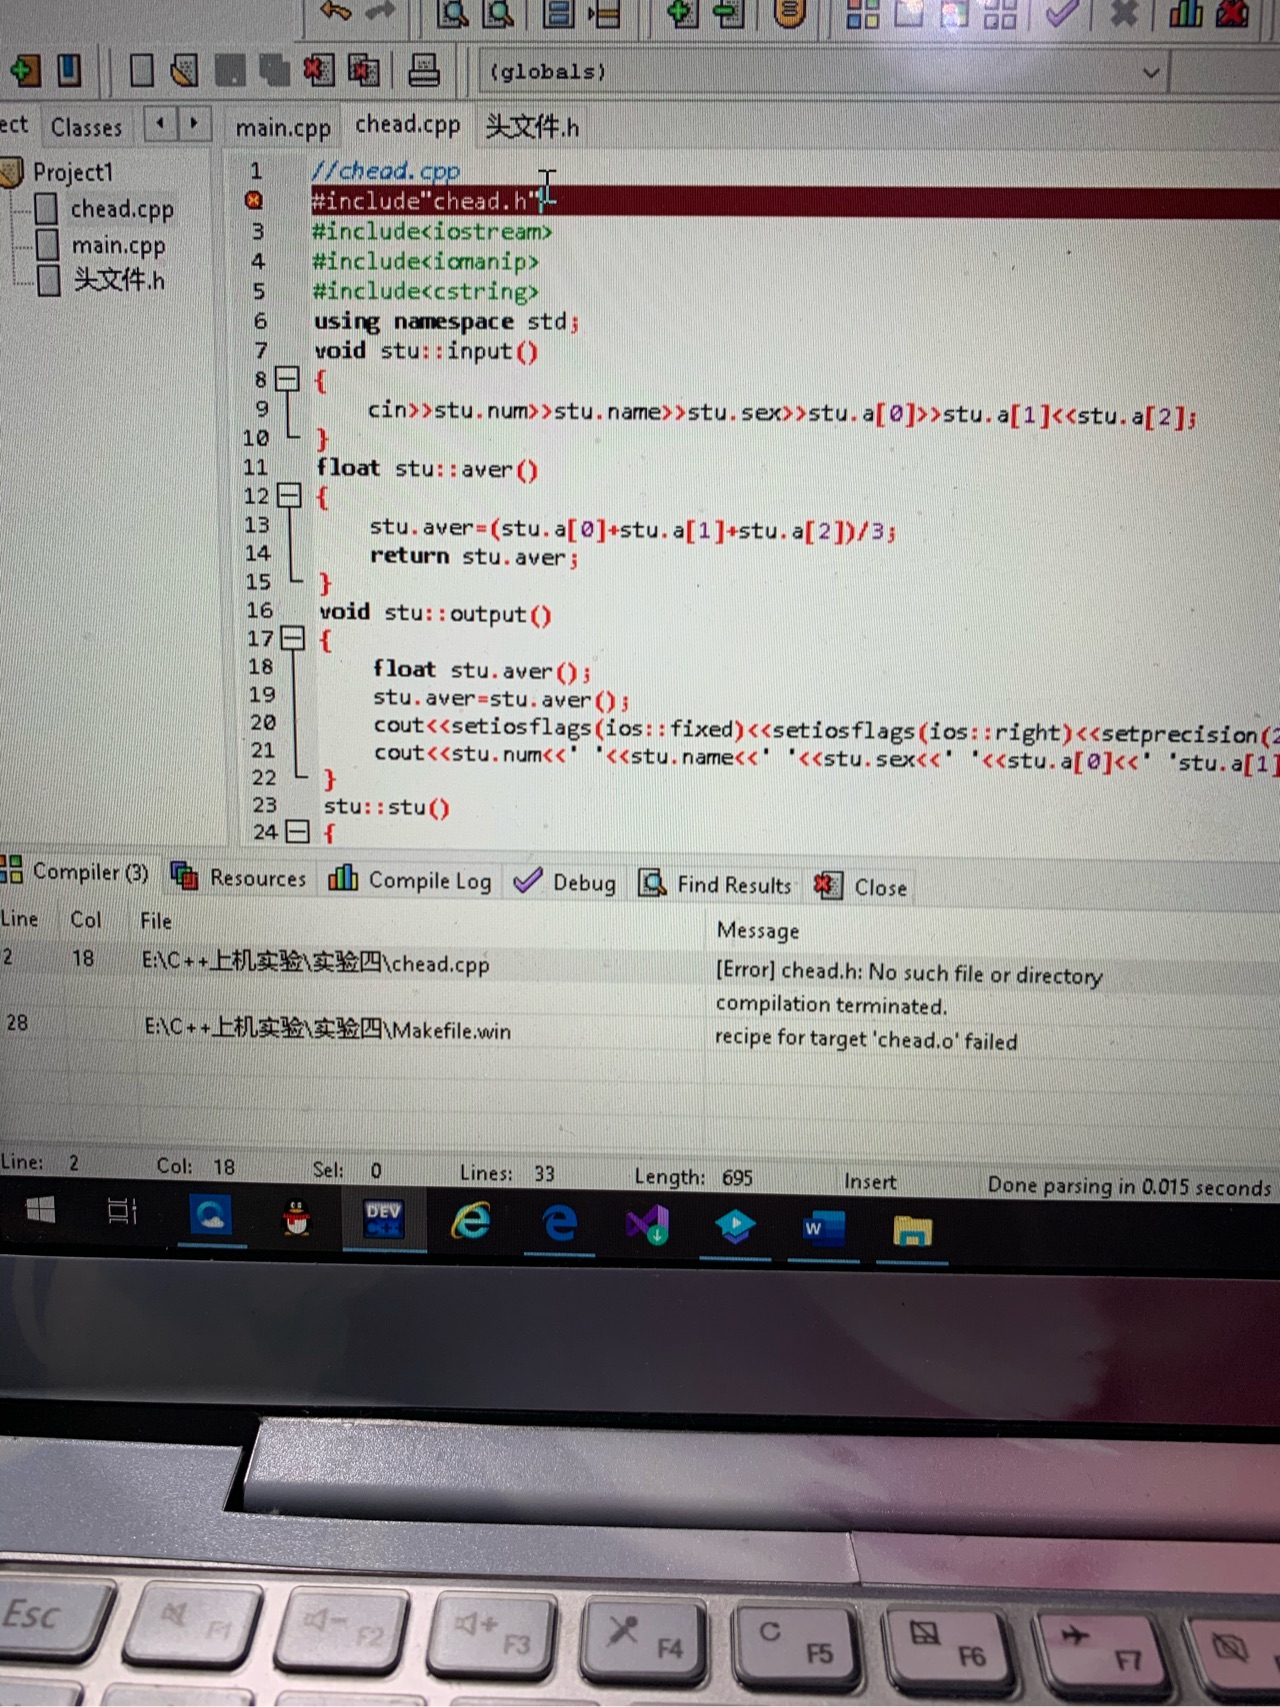Switch to the chead.cpp editor tab

pos(407,125)
